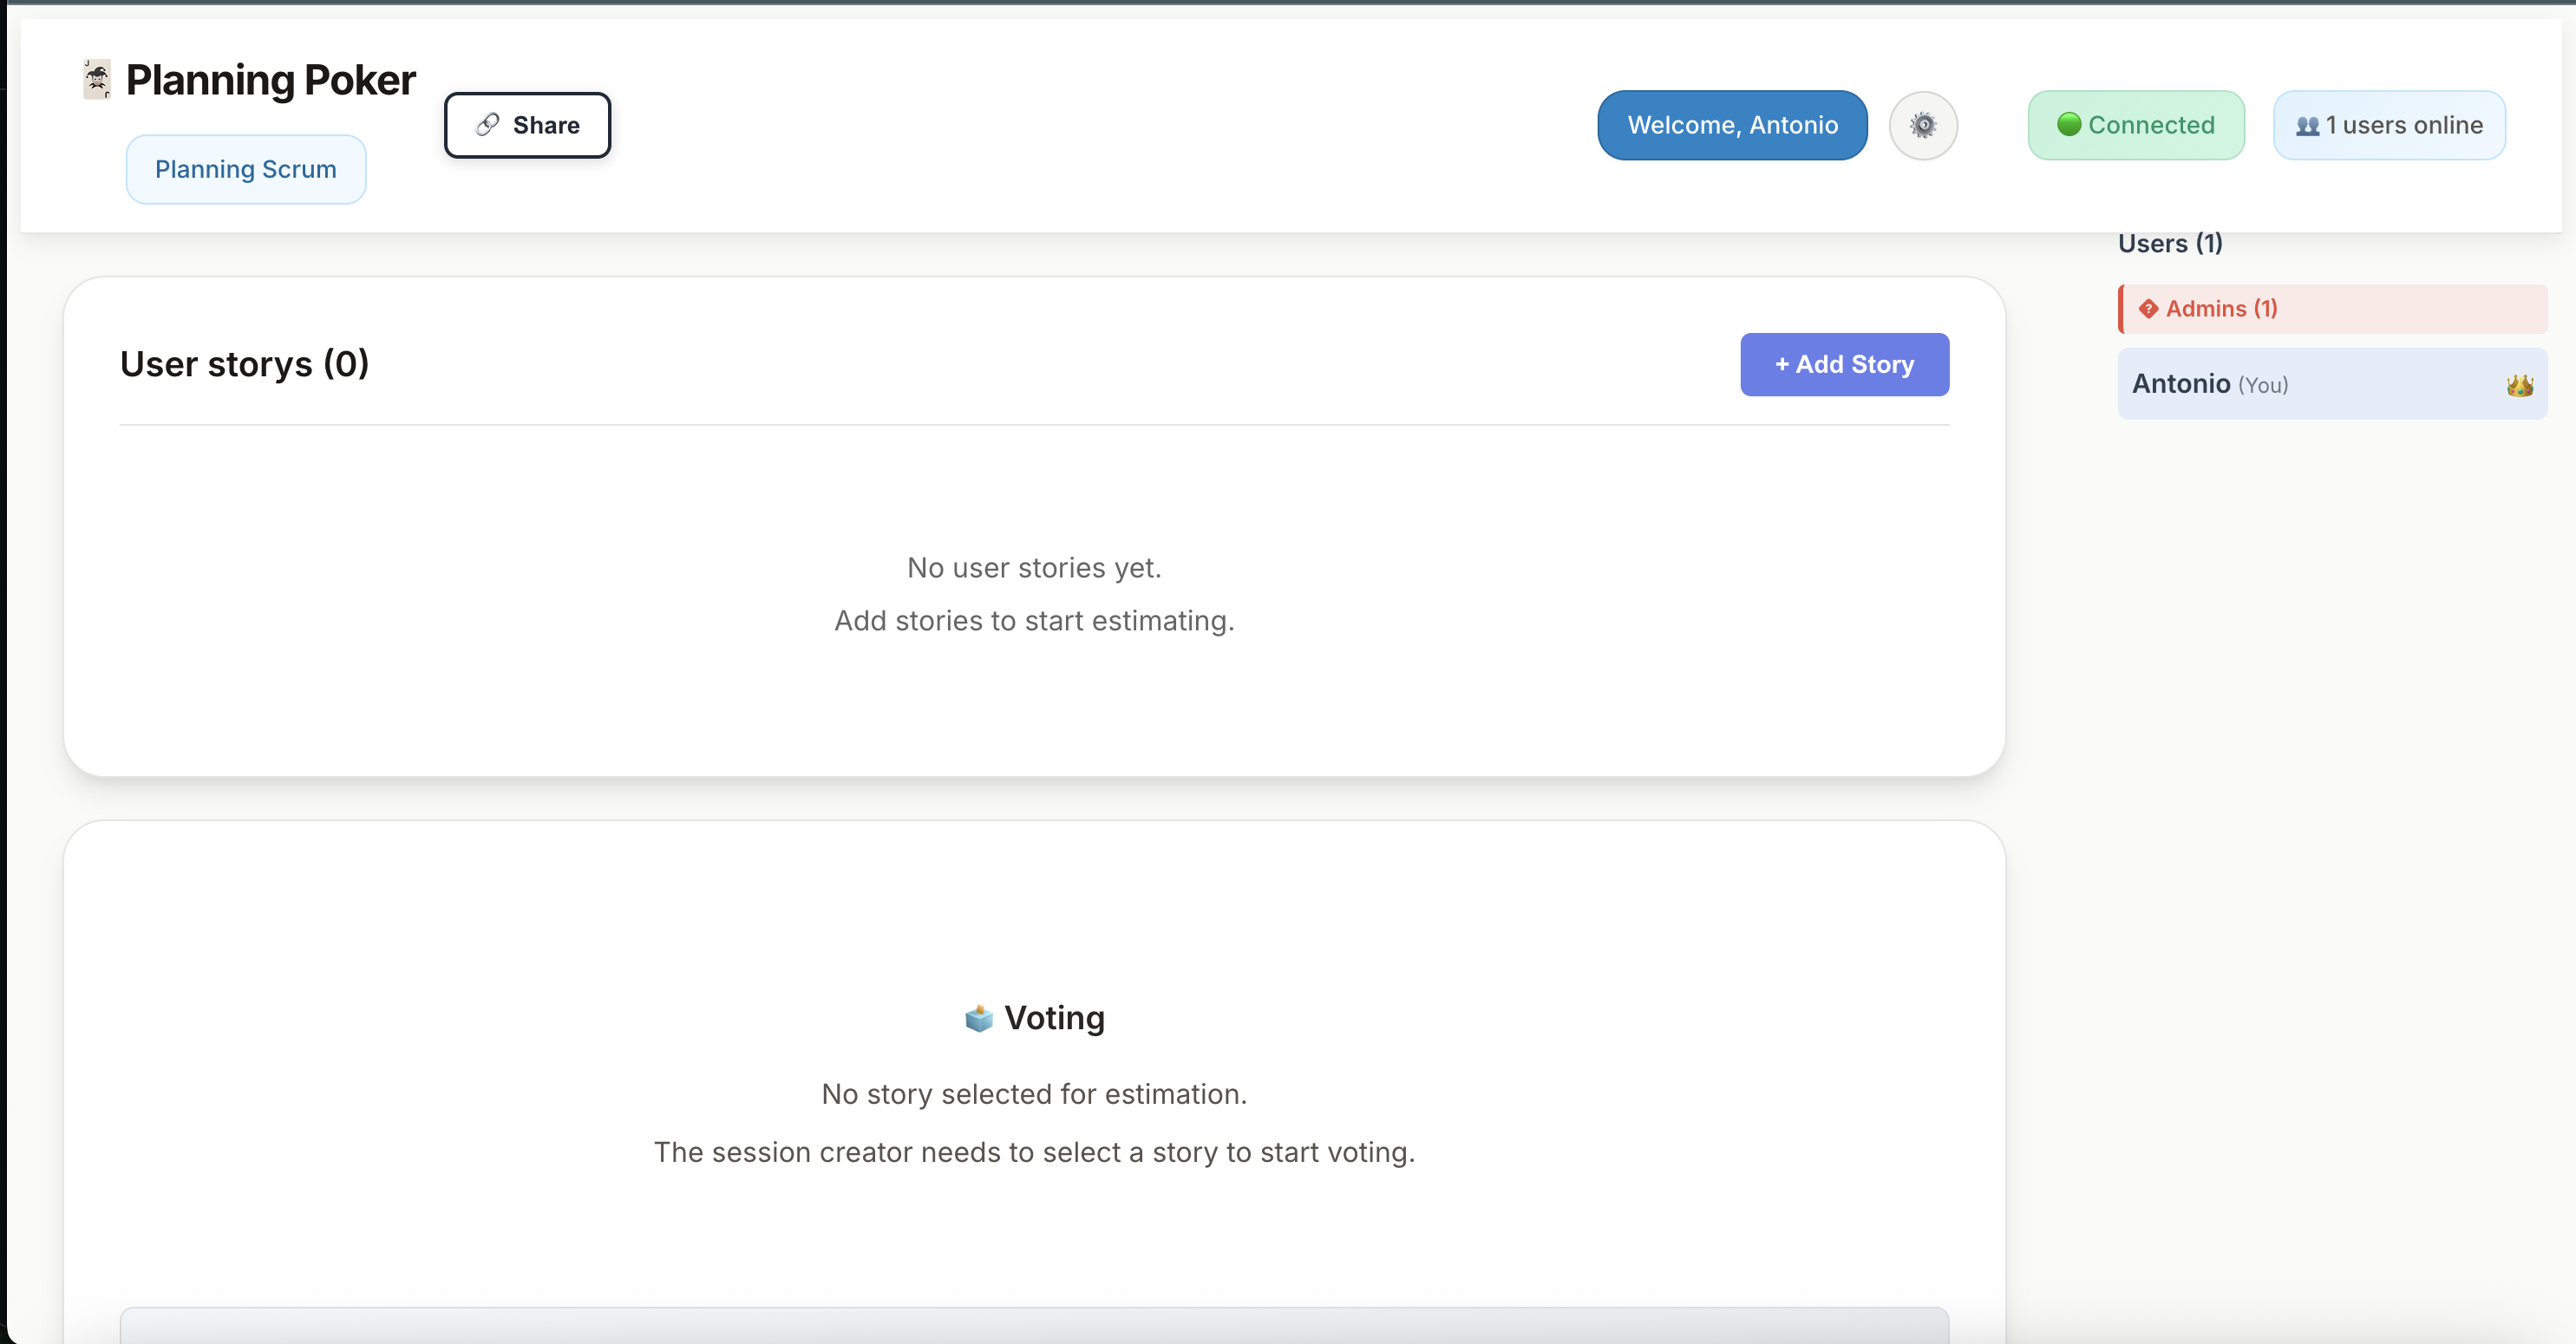This screenshot has height=1344, width=2576.
Task: Click the crown icon beside Antonio
Action: 2519,385
